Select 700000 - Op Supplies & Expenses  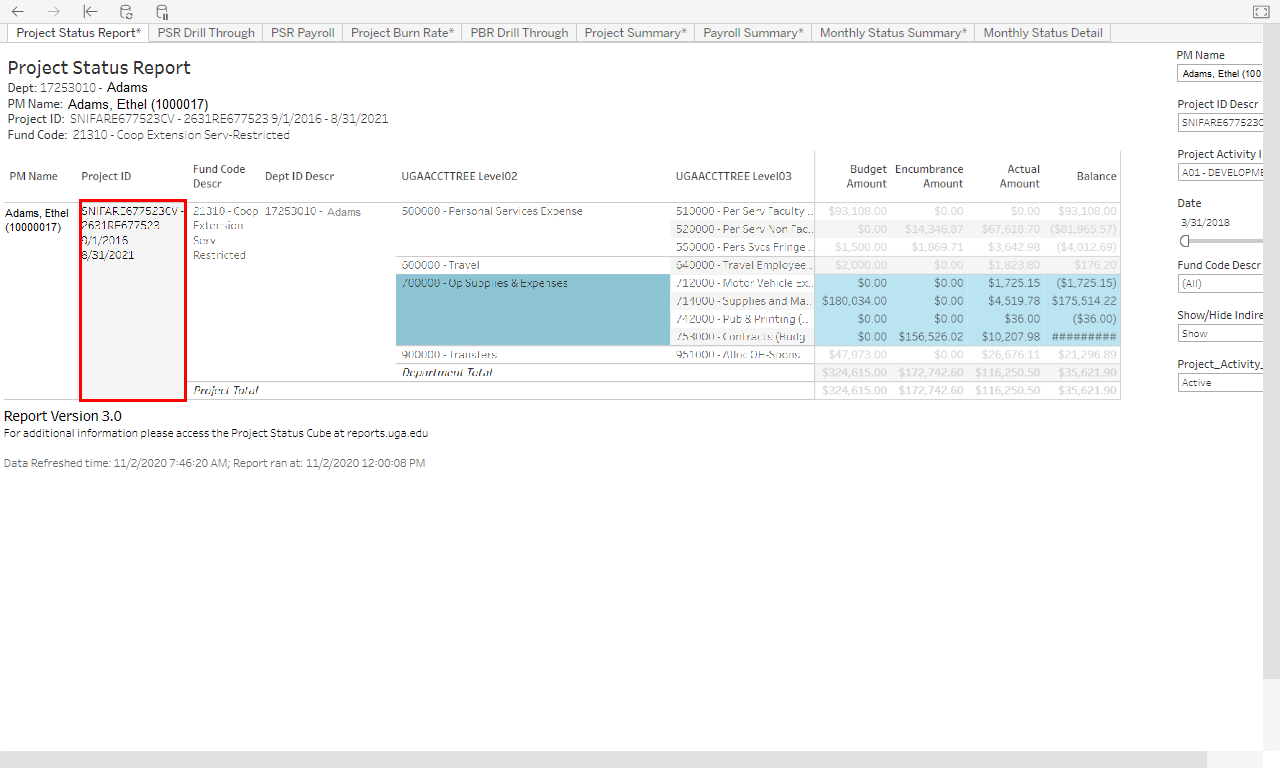pos(533,310)
